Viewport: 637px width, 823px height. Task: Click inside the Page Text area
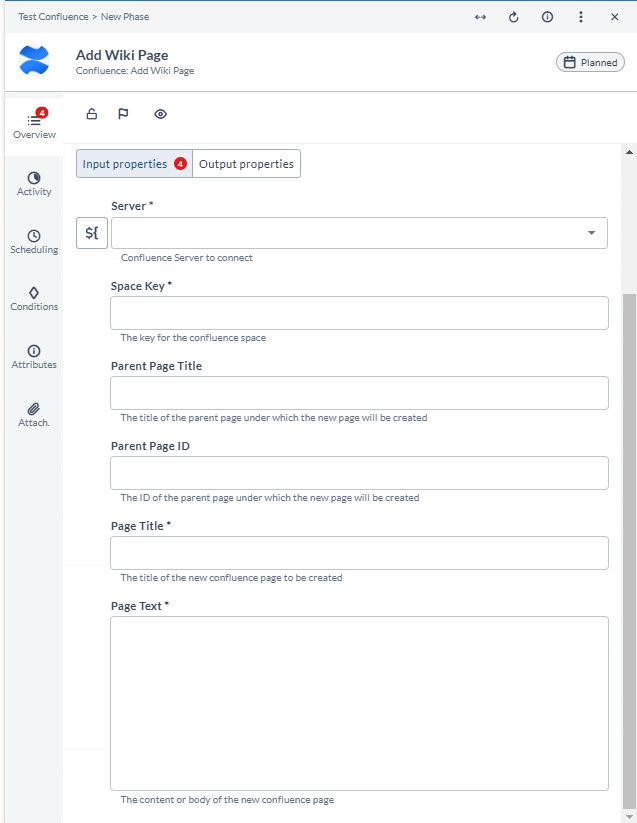tap(359, 703)
